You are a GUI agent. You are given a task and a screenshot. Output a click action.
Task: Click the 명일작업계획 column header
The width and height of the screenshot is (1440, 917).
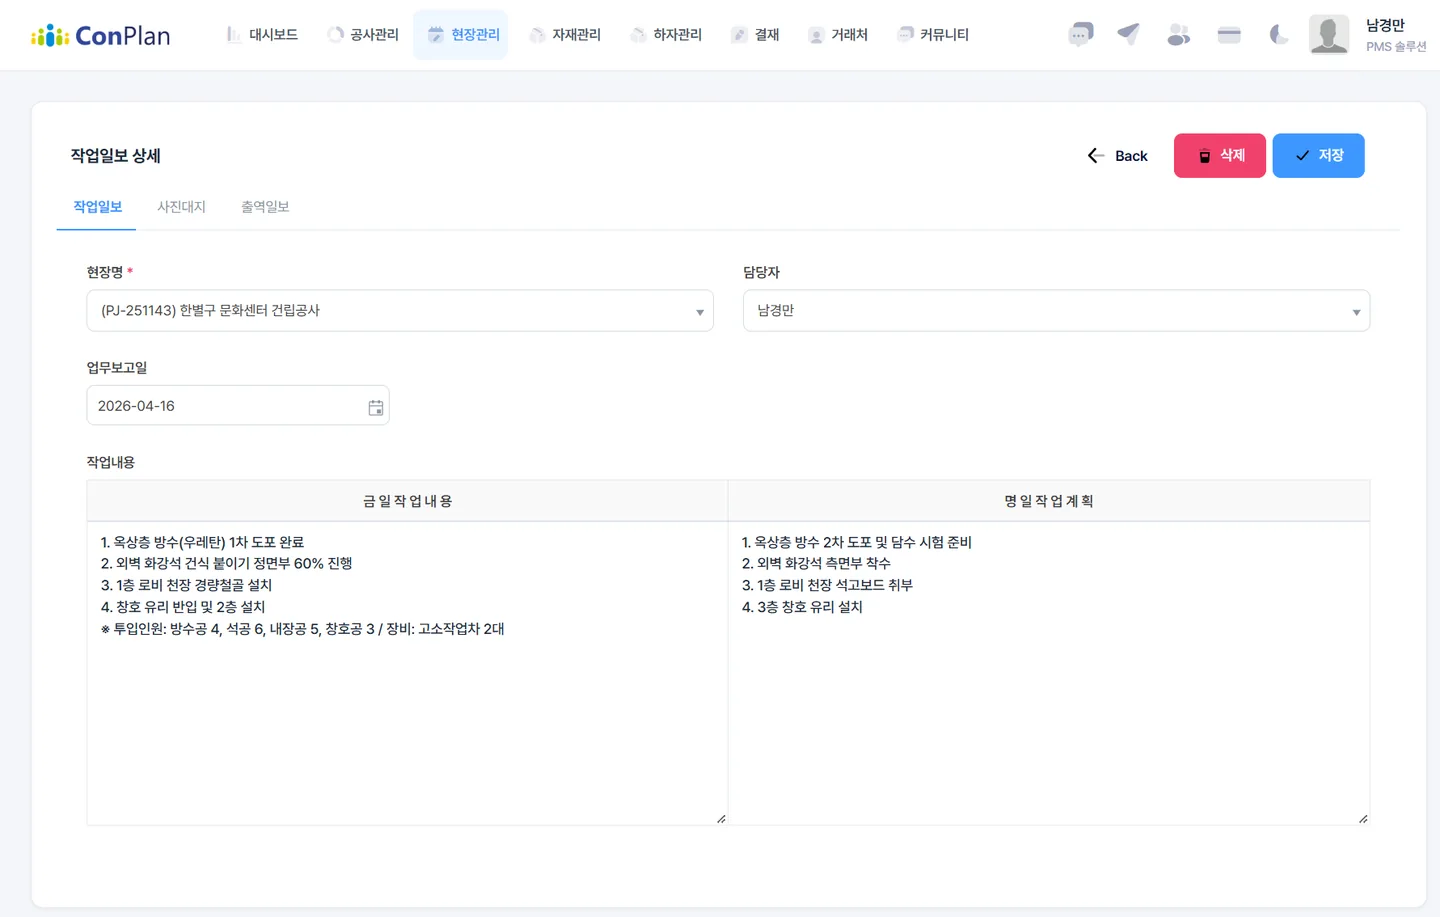click(1049, 501)
